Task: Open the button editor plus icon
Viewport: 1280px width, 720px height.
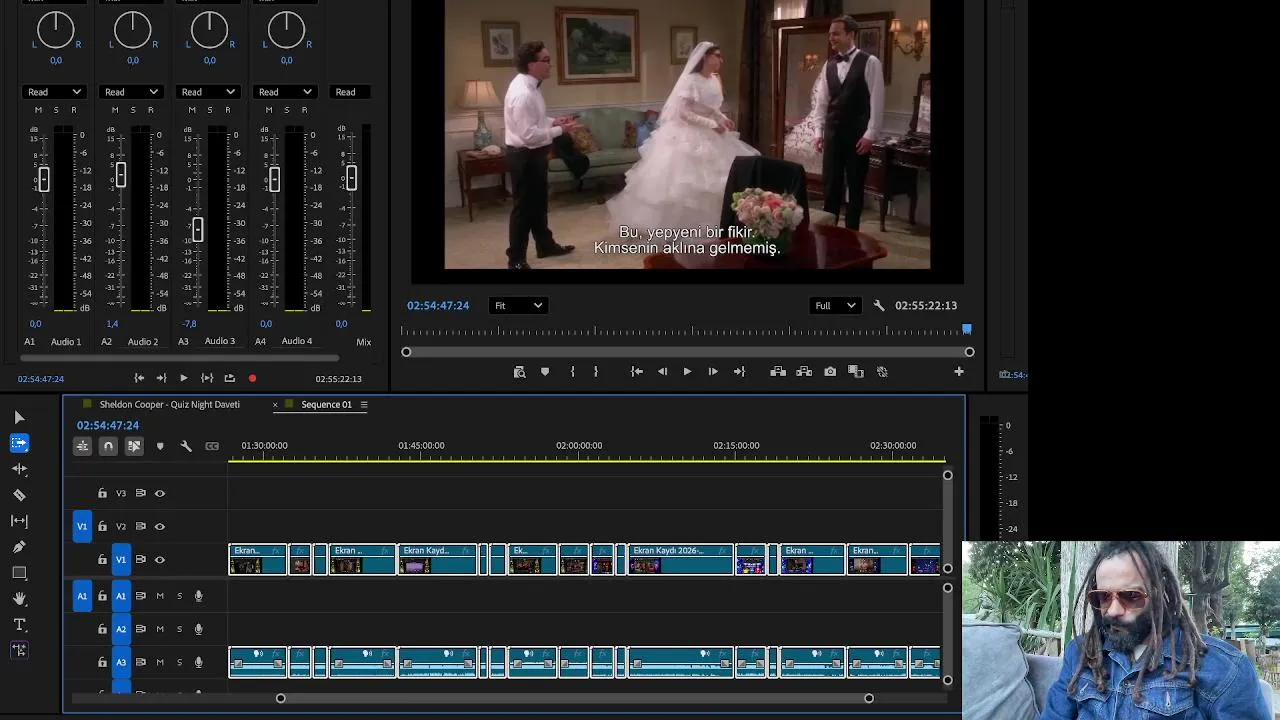Action: coord(959,372)
